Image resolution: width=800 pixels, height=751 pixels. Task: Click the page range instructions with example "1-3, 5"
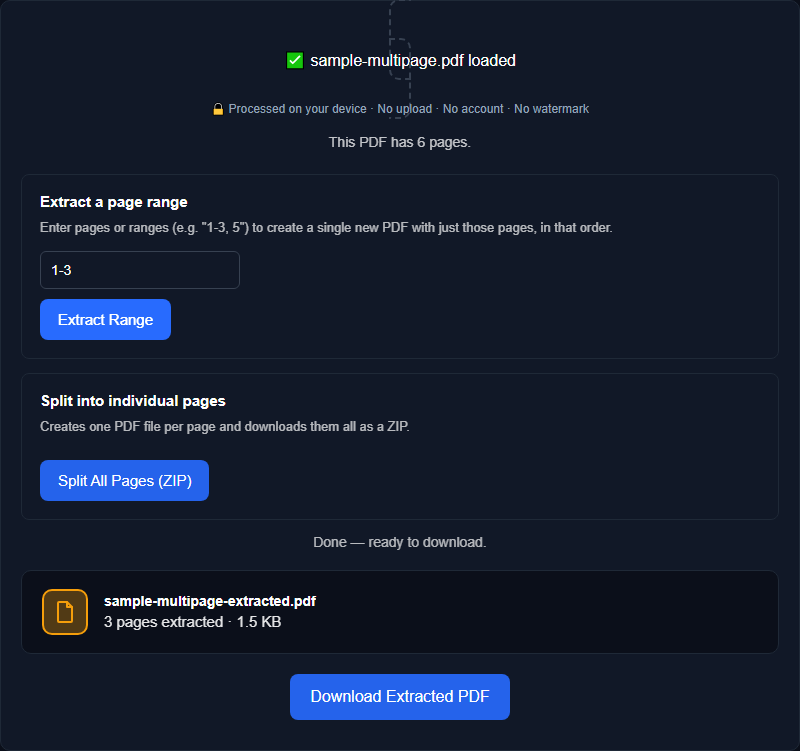click(326, 228)
